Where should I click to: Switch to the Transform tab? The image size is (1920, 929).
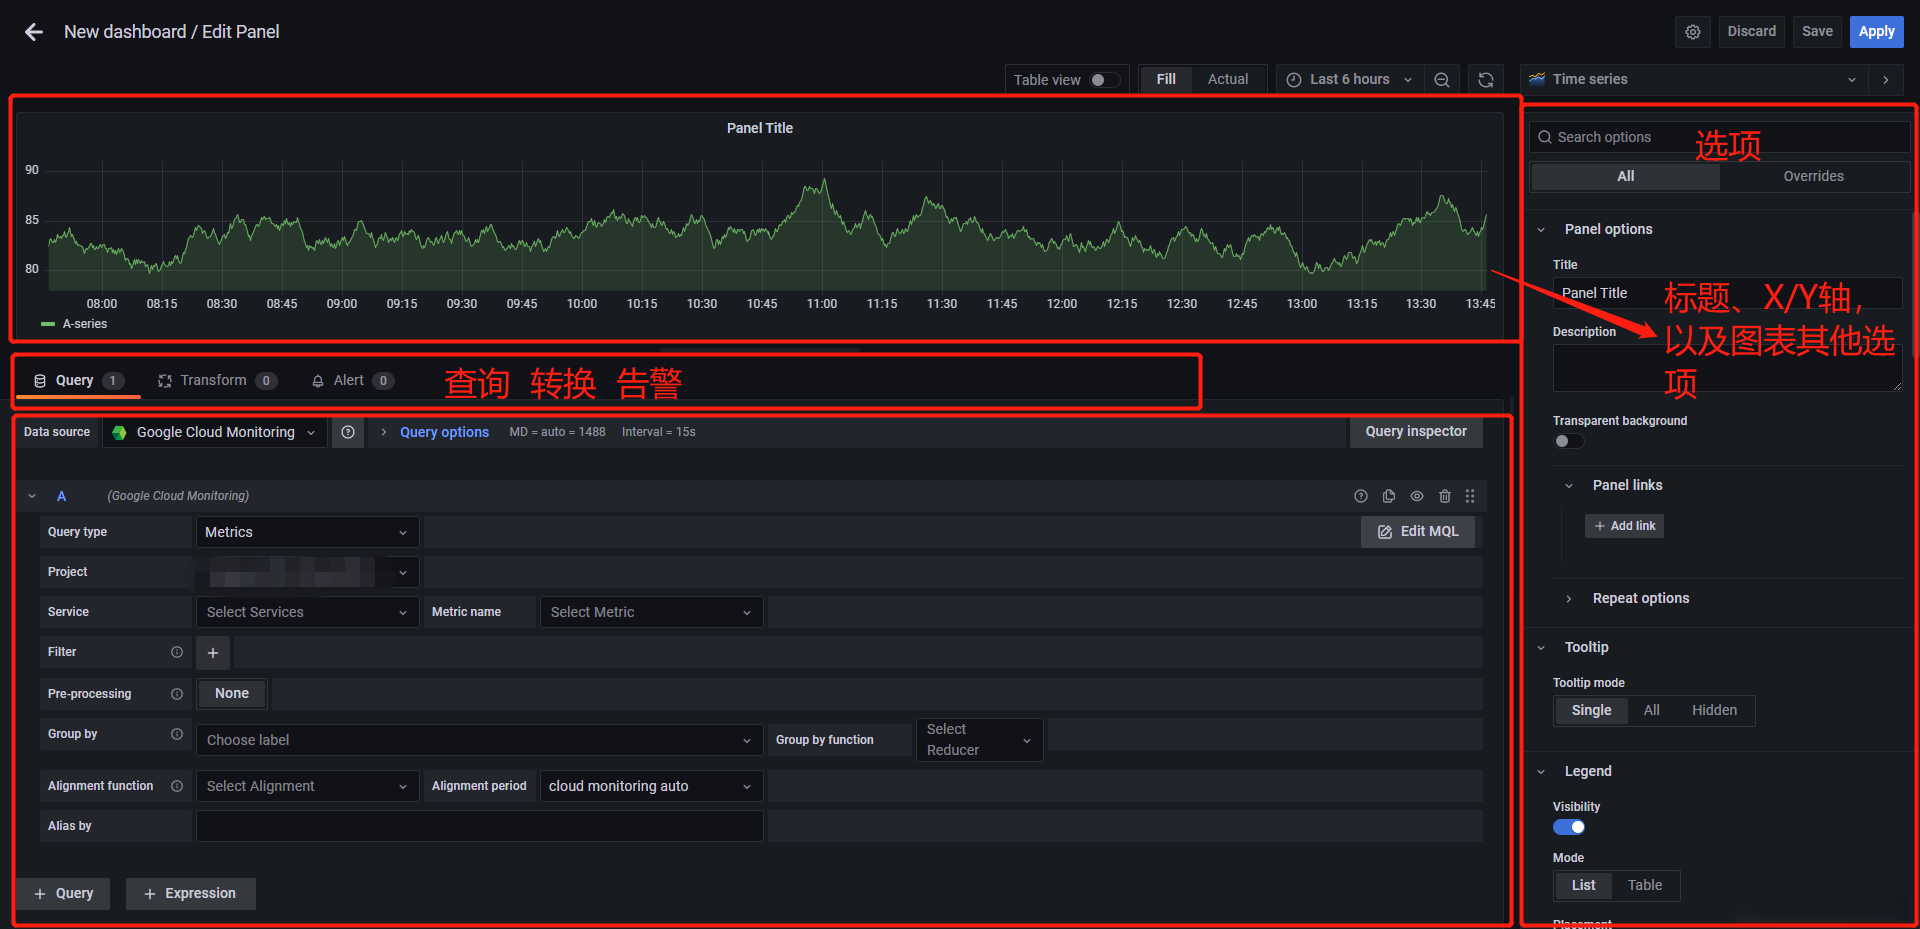point(214,381)
